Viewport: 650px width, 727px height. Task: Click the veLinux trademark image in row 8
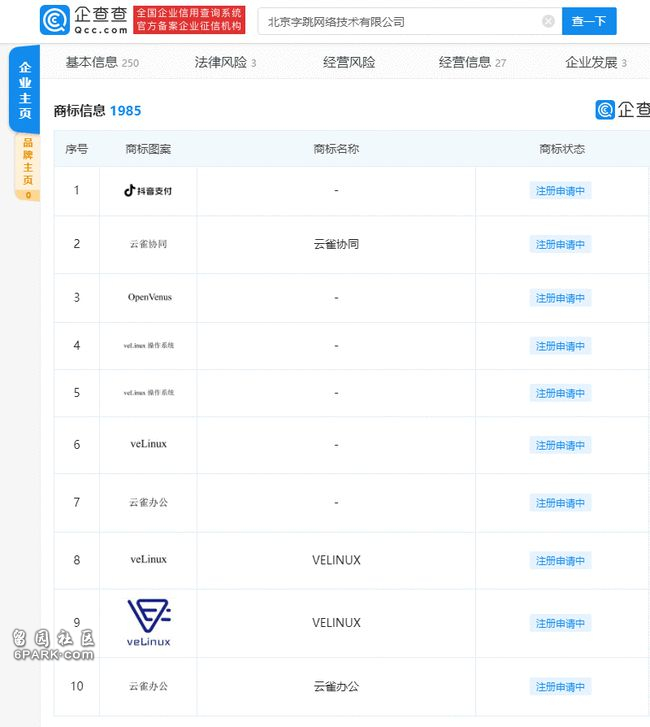(x=148, y=559)
